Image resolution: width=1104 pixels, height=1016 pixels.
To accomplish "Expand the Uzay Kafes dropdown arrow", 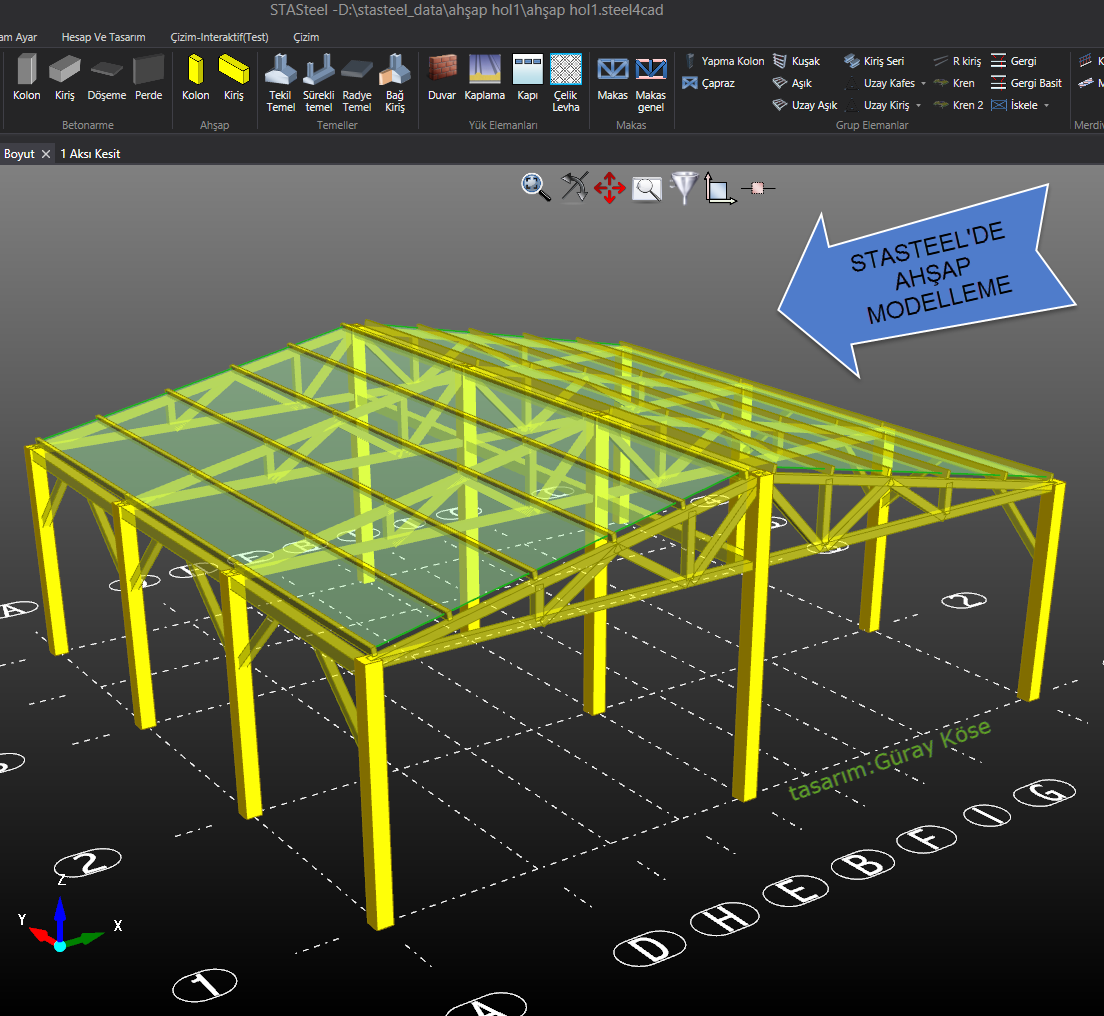I will [924, 84].
